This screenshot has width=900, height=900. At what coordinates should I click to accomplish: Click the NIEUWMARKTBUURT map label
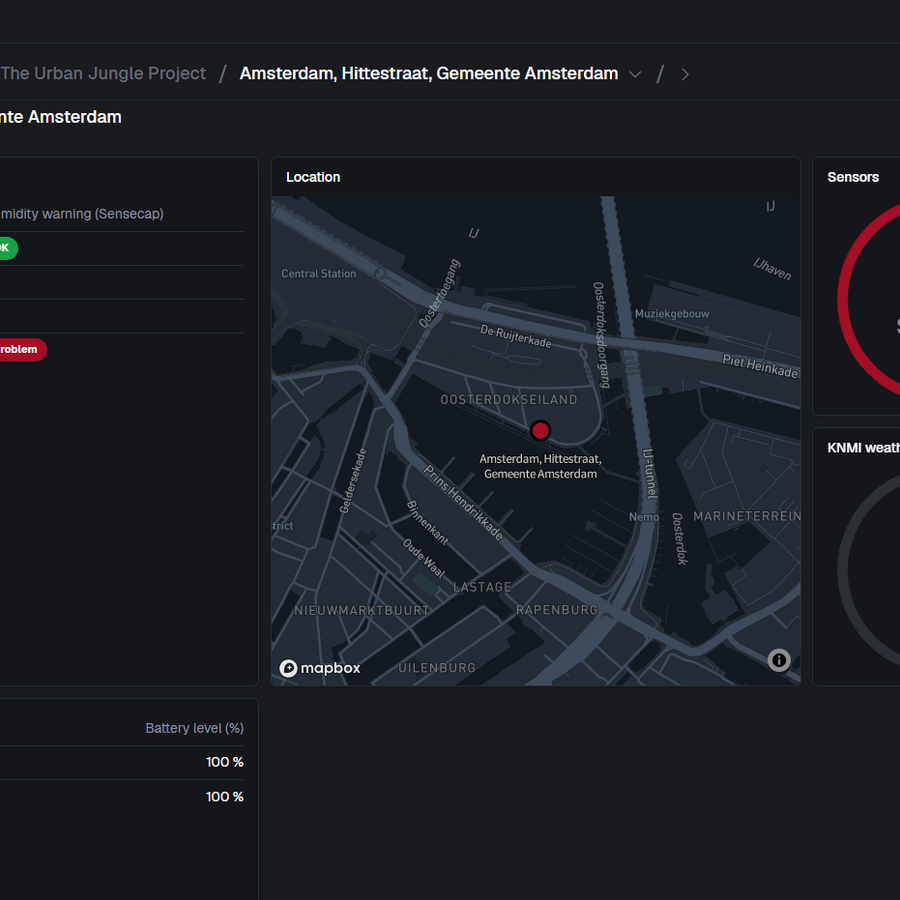pos(362,611)
